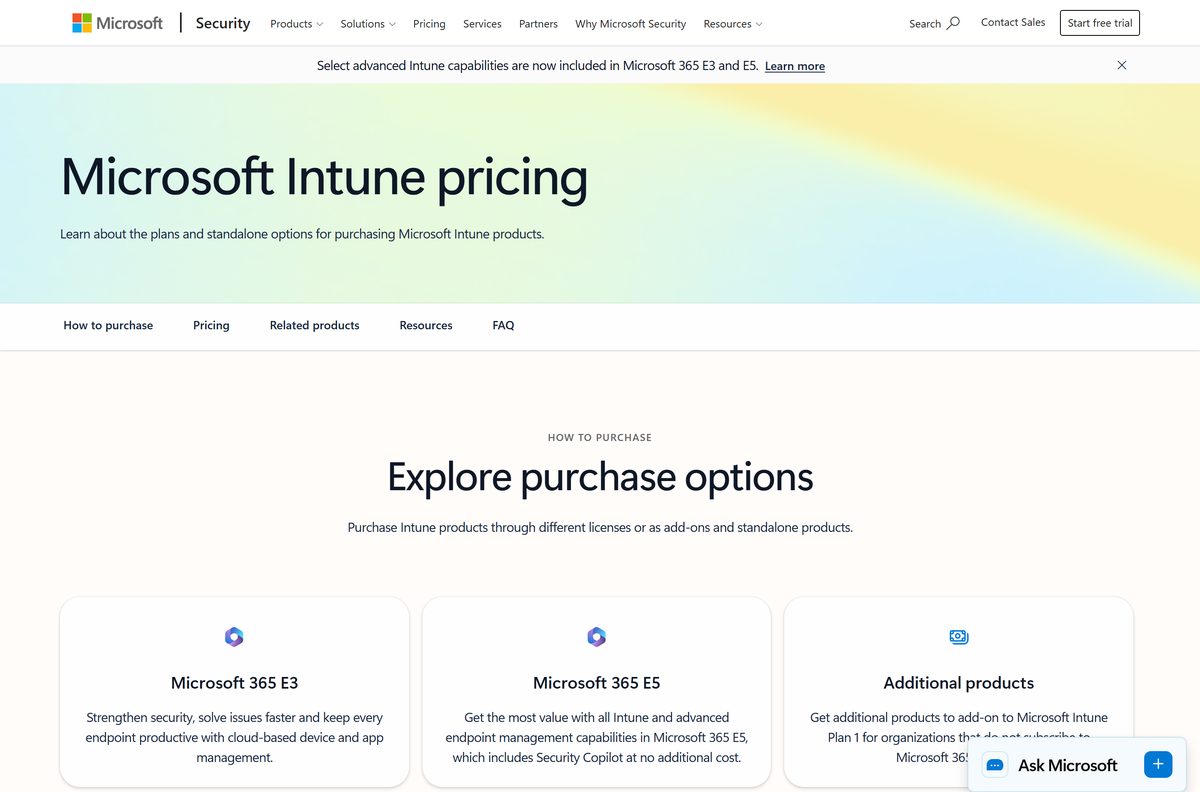Click the Microsoft Intune pricing headline
Screen dimensions: 1200x792
coord(324,177)
